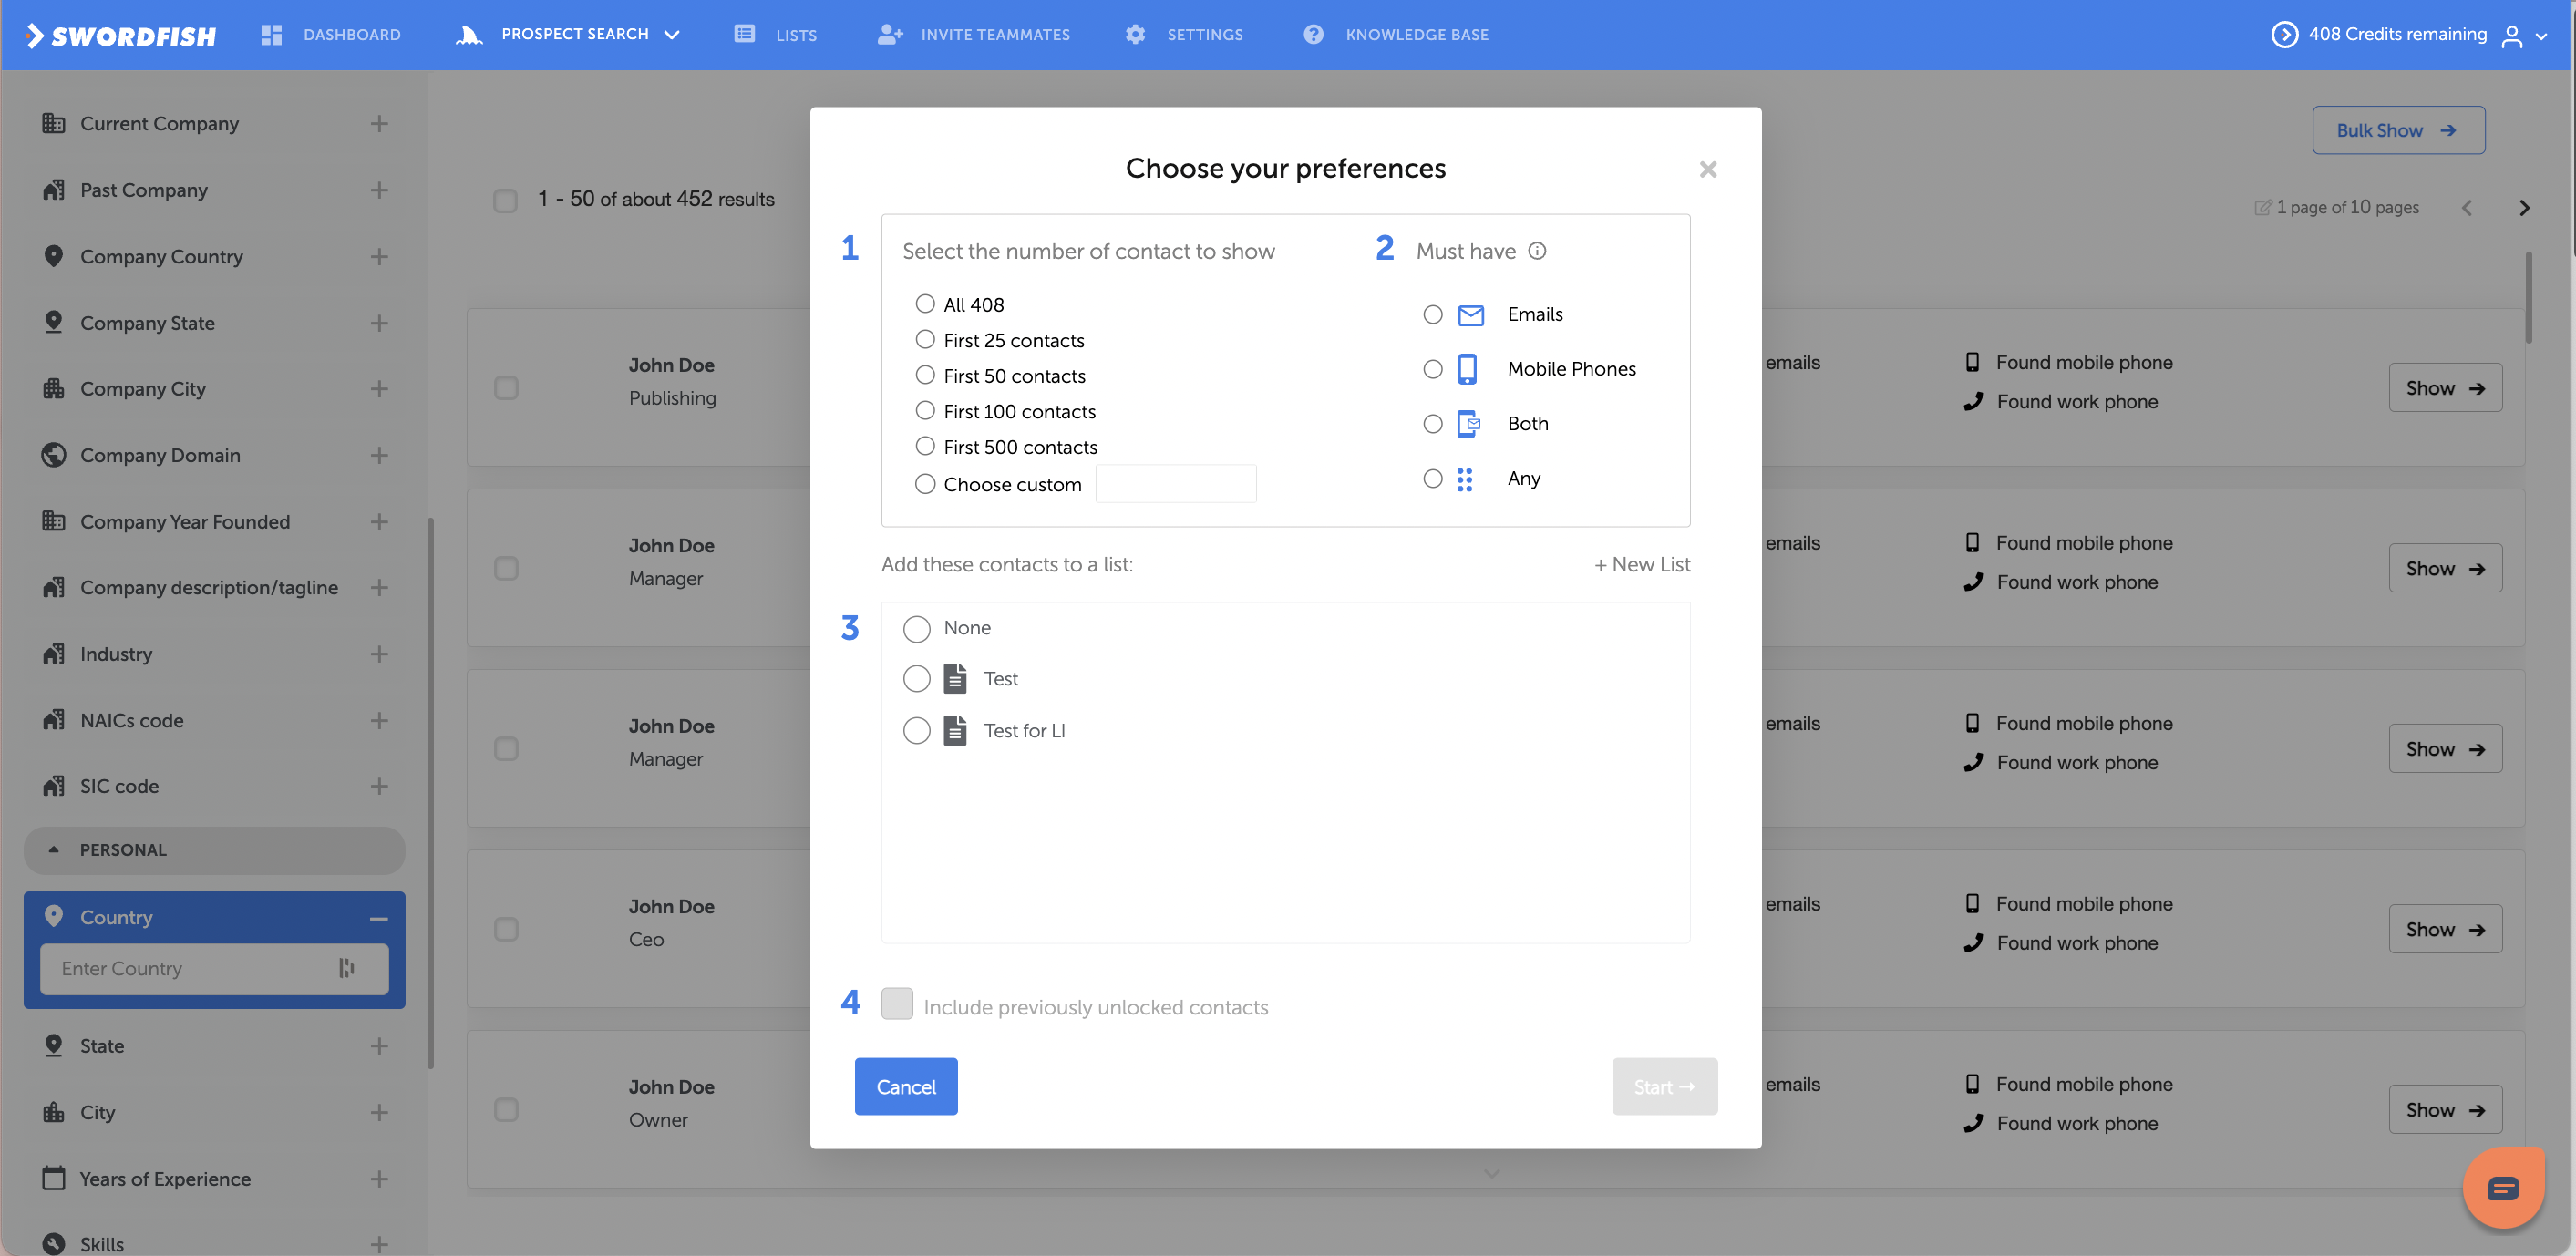This screenshot has width=2576, height=1256.
Task: Click the credits remaining arrow icon
Action: [2284, 35]
